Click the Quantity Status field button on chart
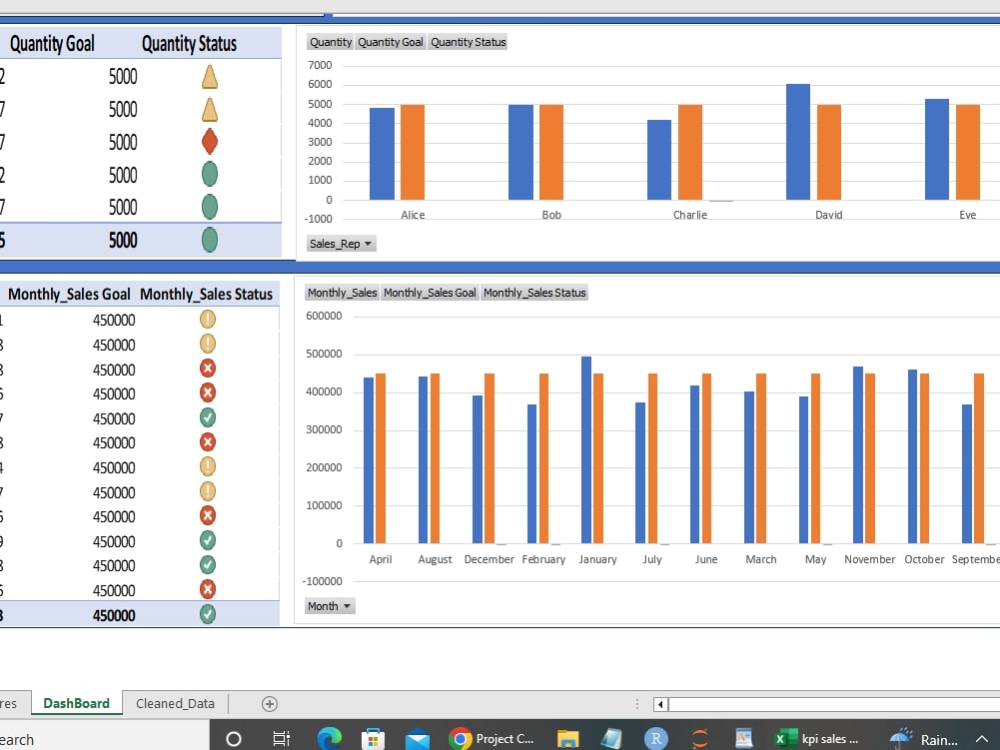The image size is (1000, 750). tap(468, 42)
